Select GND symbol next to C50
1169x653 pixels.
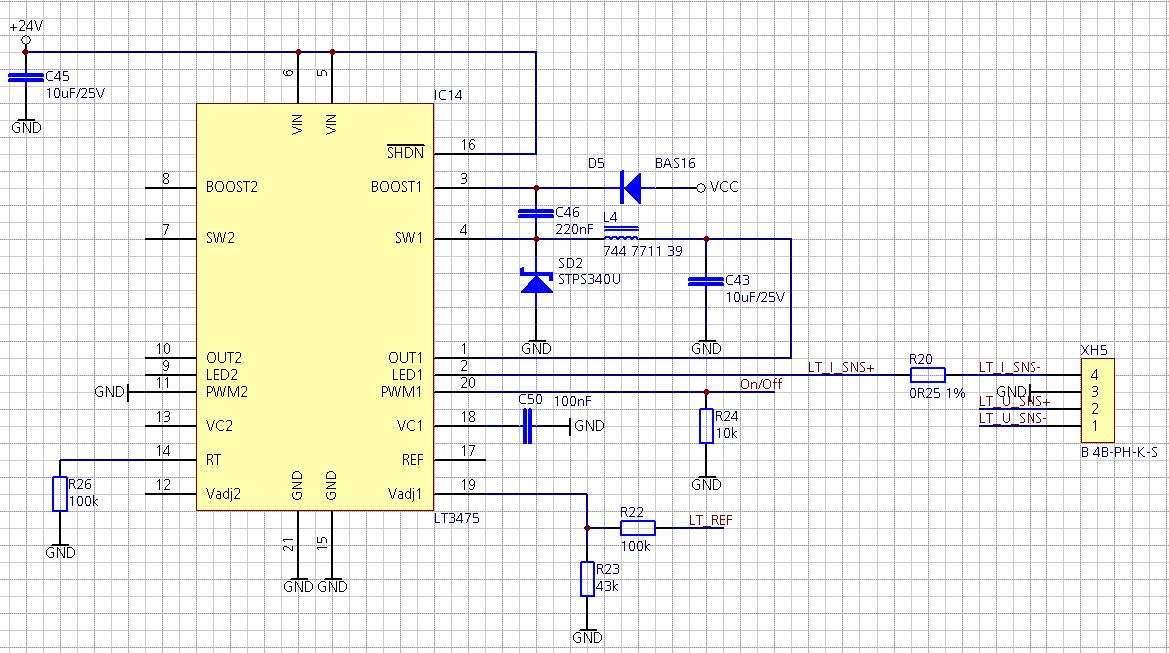pyautogui.click(x=587, y=426)
